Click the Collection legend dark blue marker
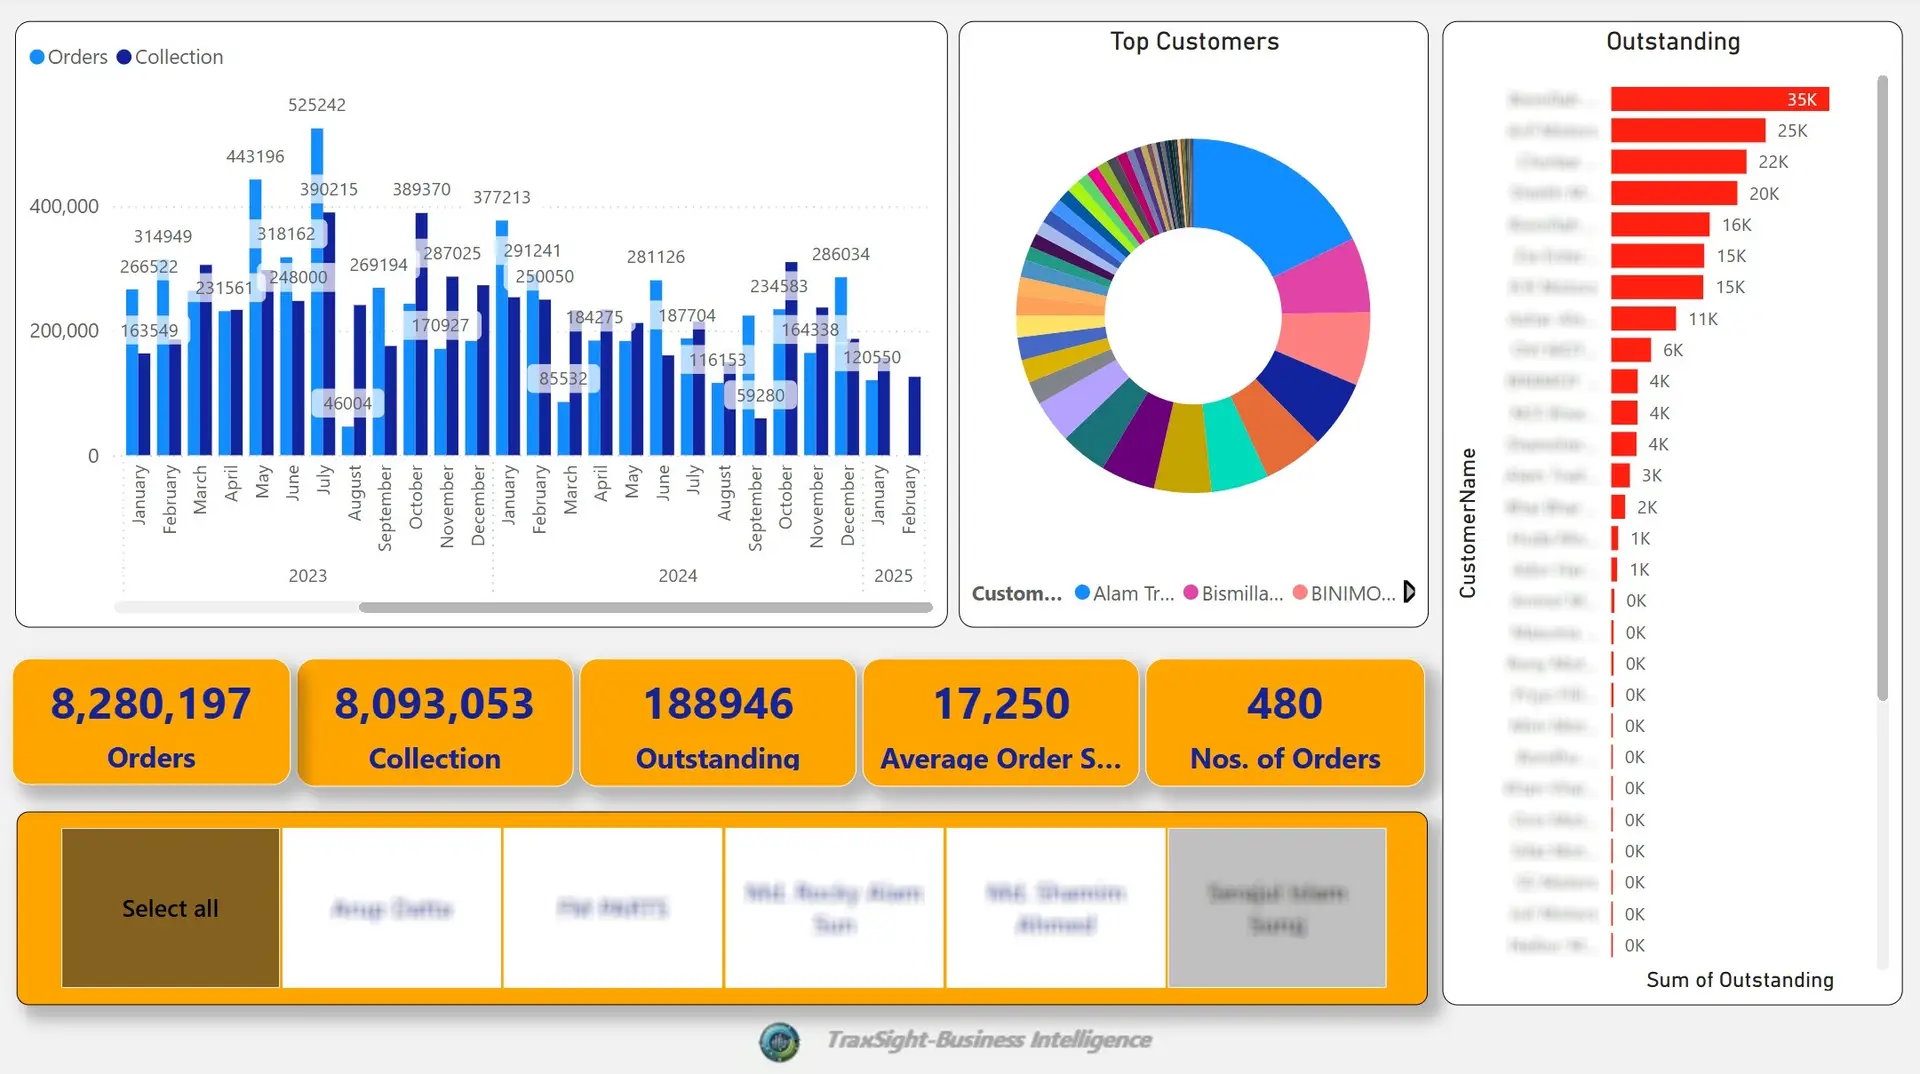1920x1074 pixels. click(124, 57)
